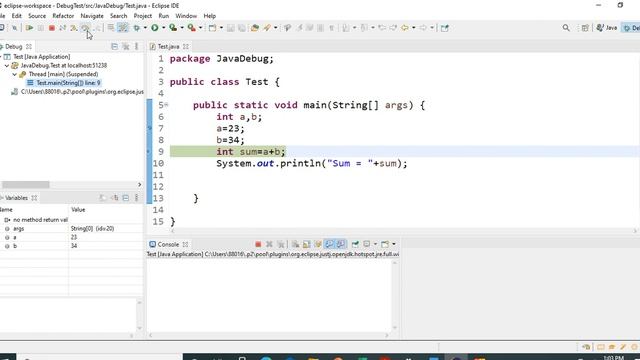Viewport: 640px width, 360px height.
Task: Click the green Run button
Action: pyautogui.click(x=155, y=28)
